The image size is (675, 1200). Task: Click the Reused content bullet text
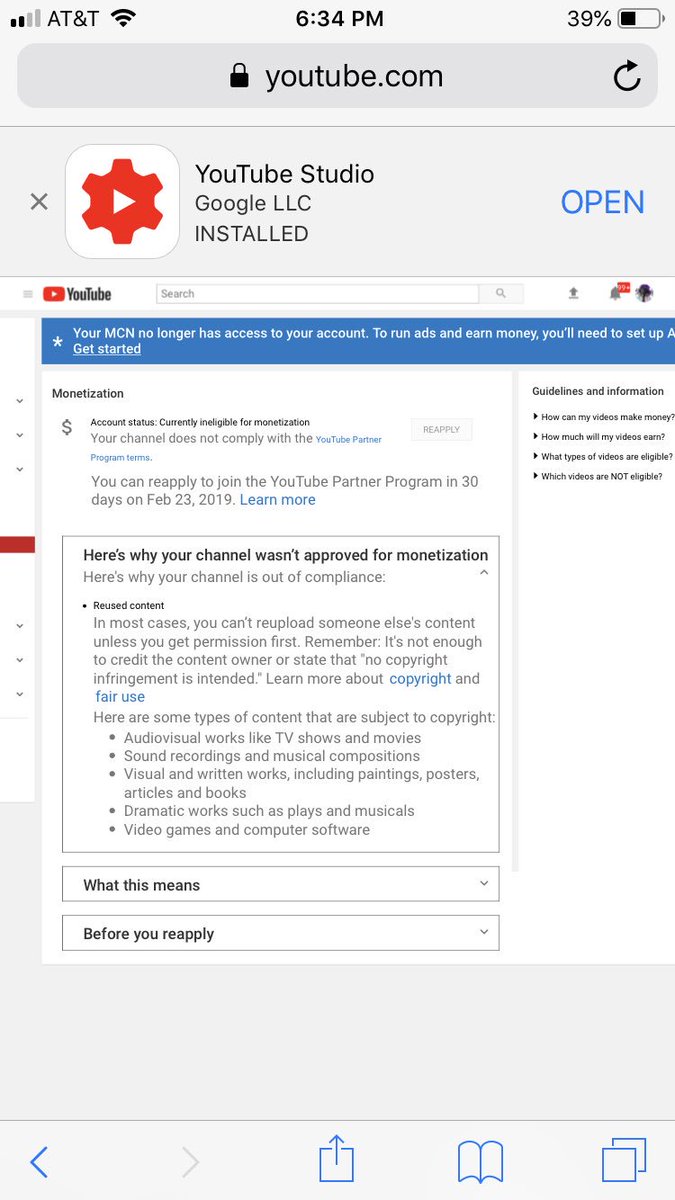pyautogui.click(x=129, y=606)
